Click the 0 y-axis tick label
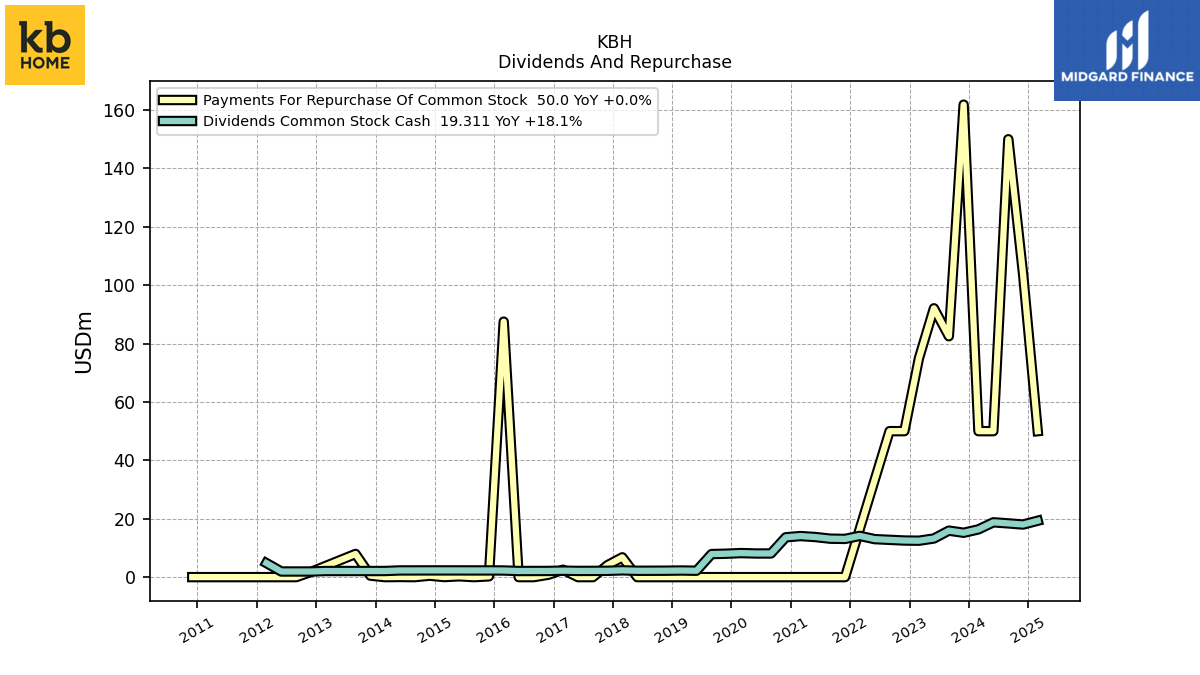Viewport: 1200px width, 675px height. [x=132, y=578]
